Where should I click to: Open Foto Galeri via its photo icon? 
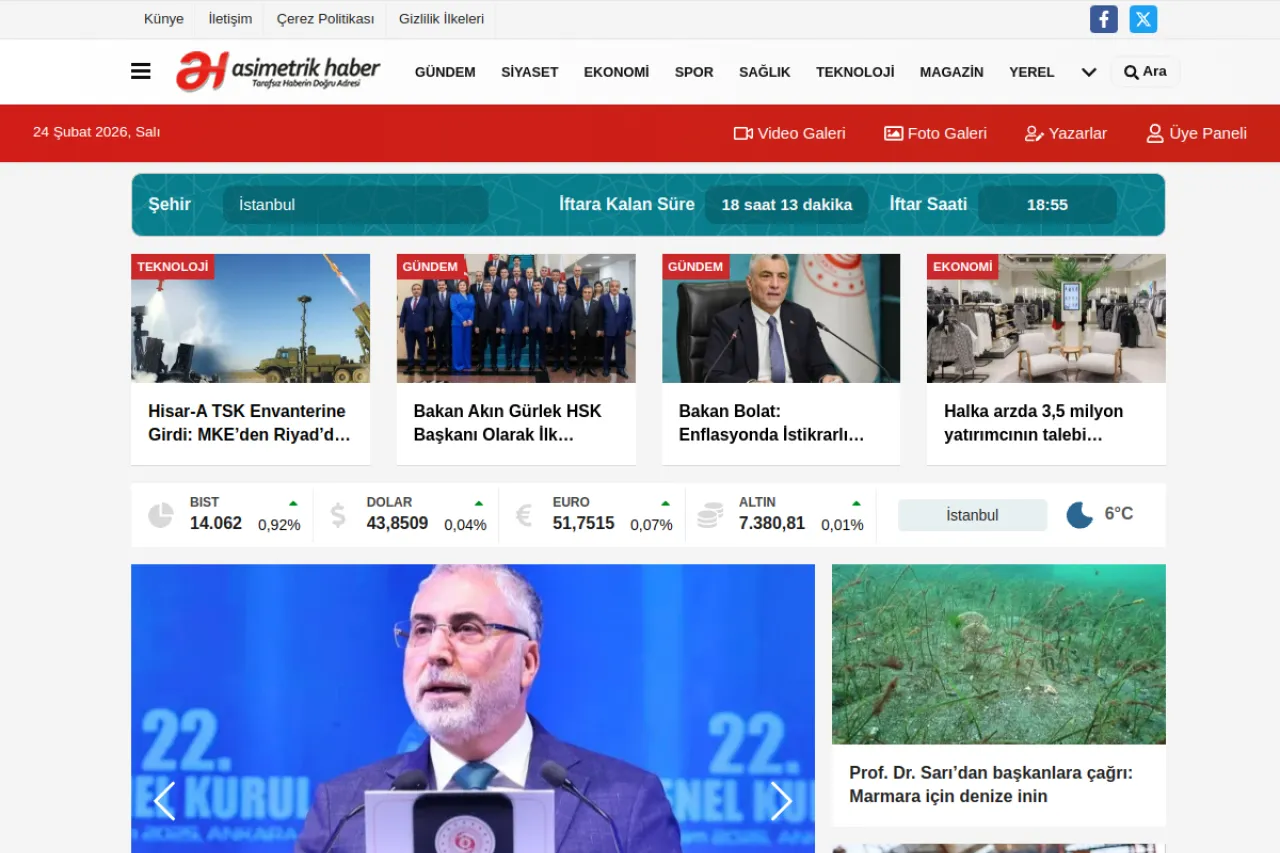pos(891,132)
